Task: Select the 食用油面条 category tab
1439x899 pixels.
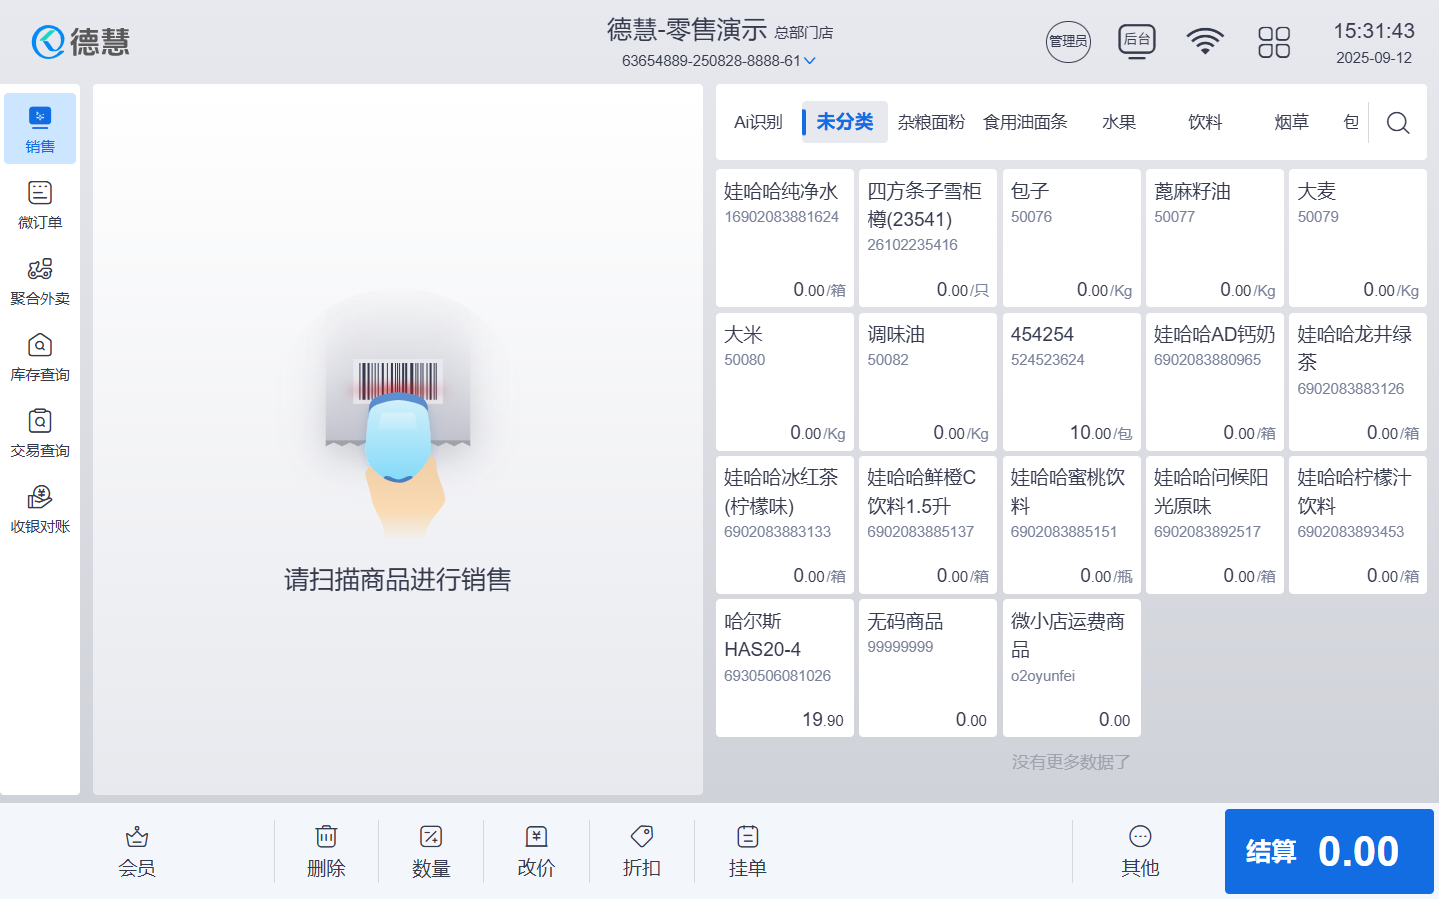Action: [x=1025, y=122]
